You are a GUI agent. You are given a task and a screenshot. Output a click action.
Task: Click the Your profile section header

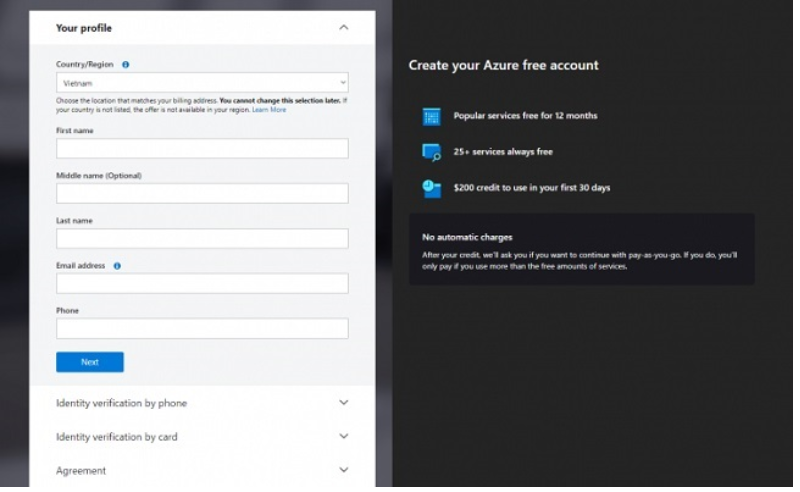[x=84, y=28]
